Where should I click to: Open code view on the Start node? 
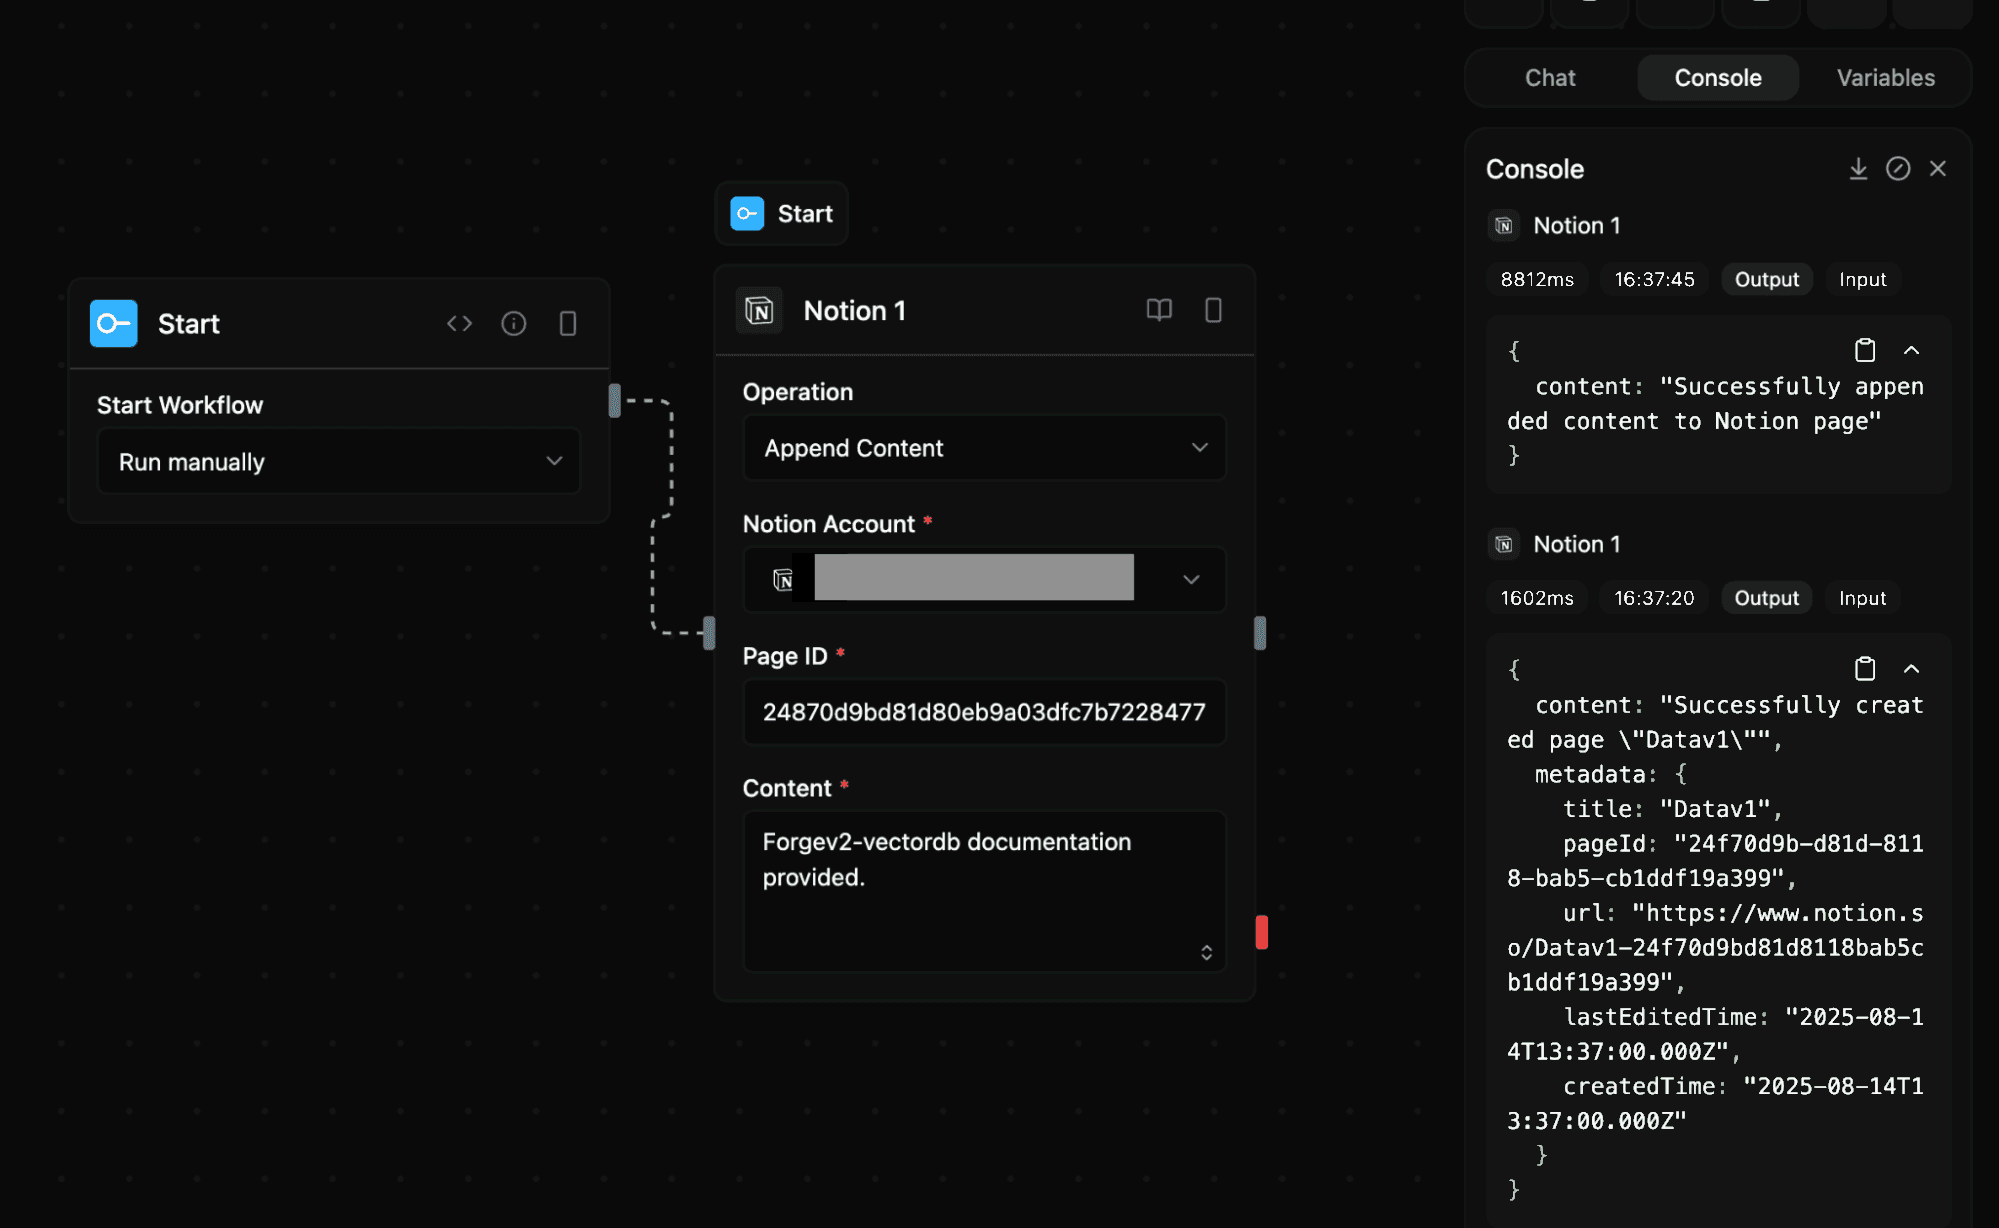coord(460,323)
